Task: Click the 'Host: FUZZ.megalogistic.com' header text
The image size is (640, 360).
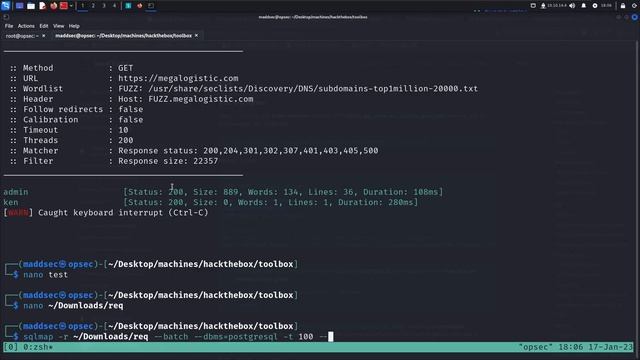Action: (186, 99)
